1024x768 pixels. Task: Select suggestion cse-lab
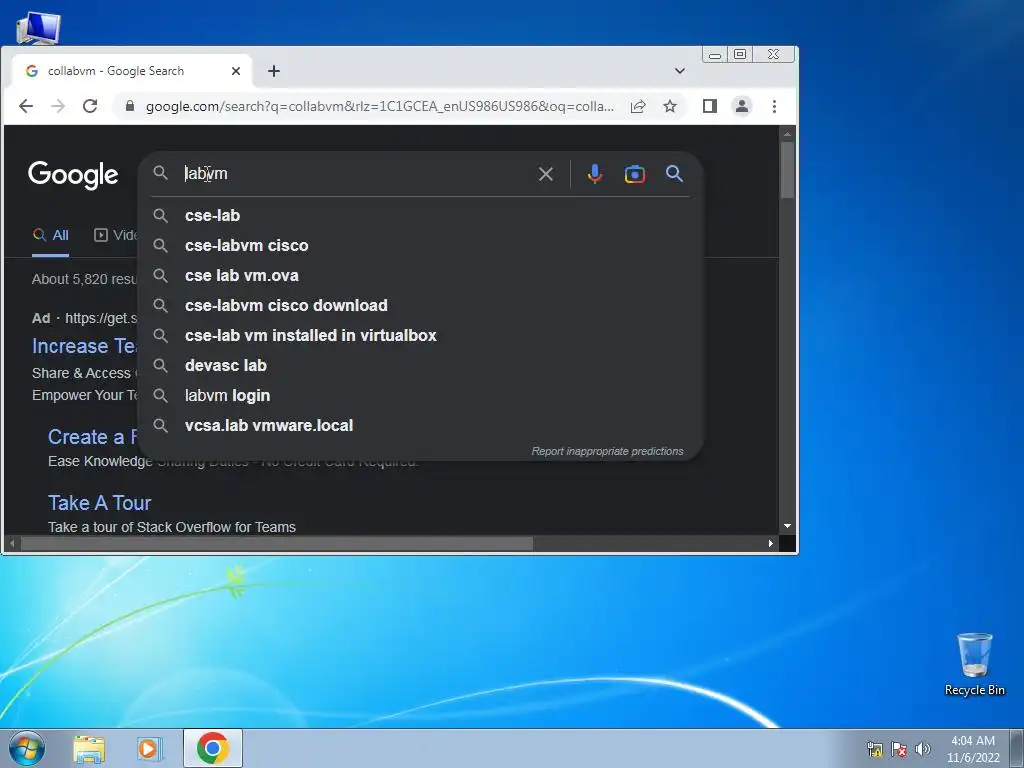[420, 216]
